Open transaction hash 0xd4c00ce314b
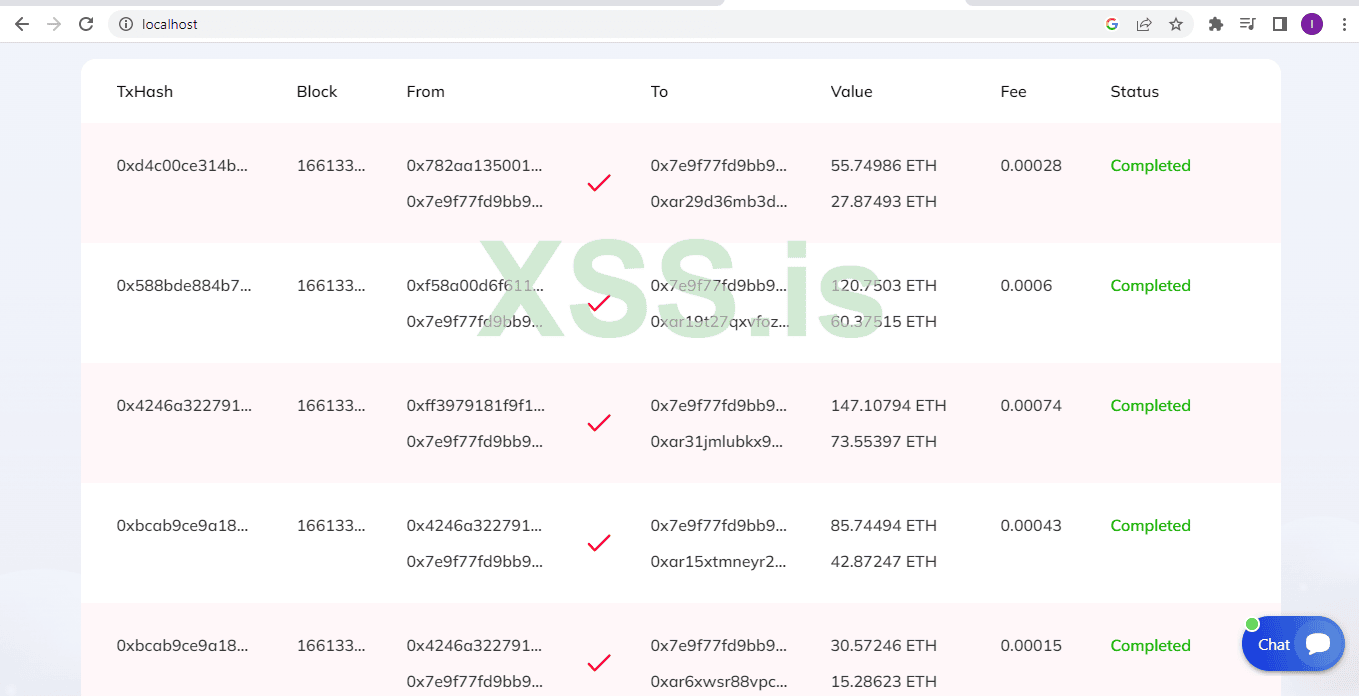The height and width of the screenshot is (696, 1359). (182, 166)
